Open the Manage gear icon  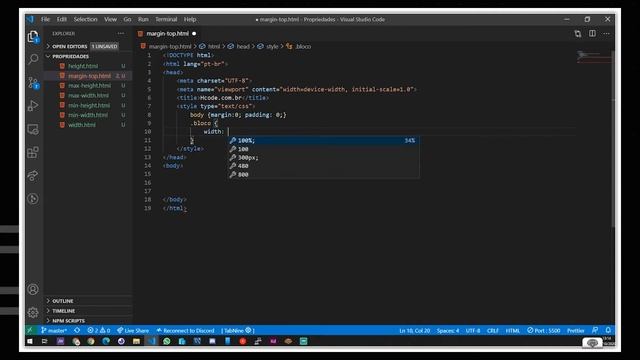(33, 312)
